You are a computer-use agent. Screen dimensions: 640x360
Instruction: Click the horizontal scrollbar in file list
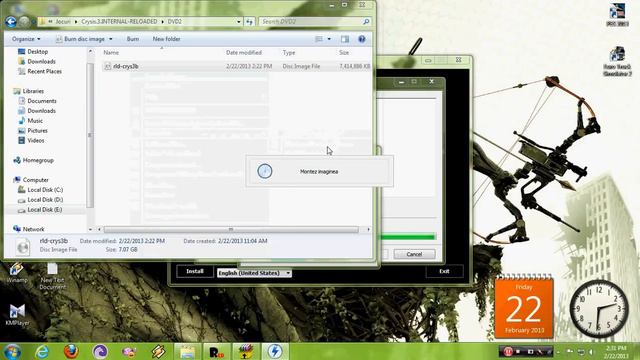click(x=231, y=229)
